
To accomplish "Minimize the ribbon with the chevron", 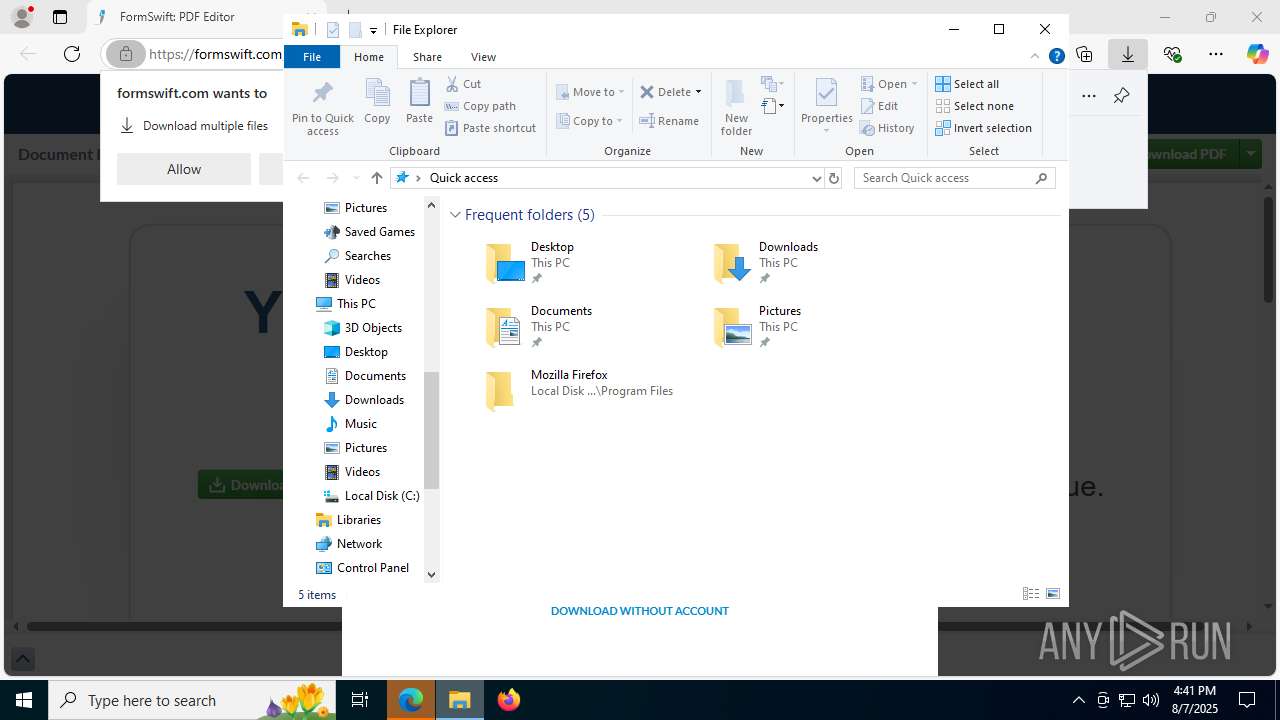I will click(x=1035, y=57).
